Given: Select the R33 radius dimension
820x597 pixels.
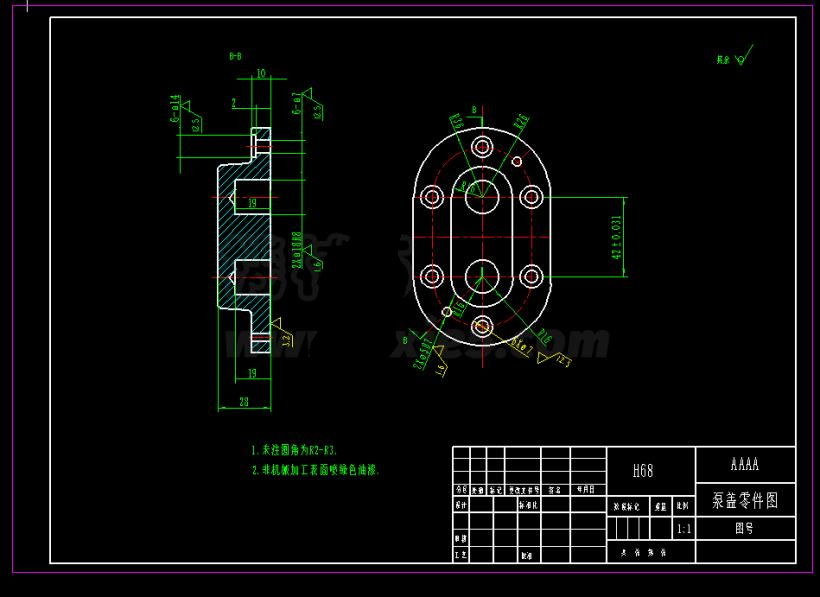Looking at the screenshot, I should (x=456, y=121).
